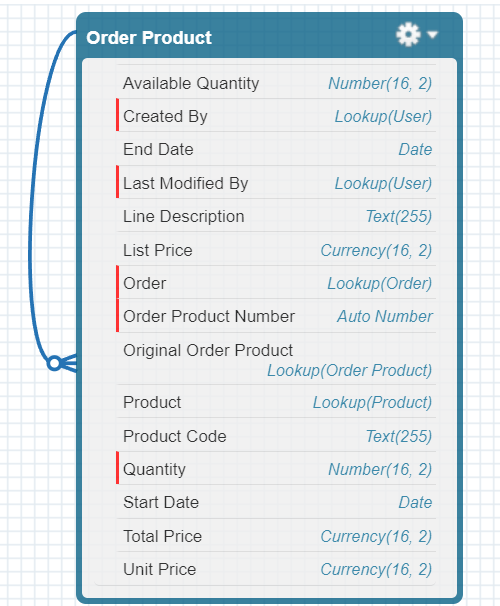Select the Last Modified By field
This screenshot has height=606, width=500.
276,182
